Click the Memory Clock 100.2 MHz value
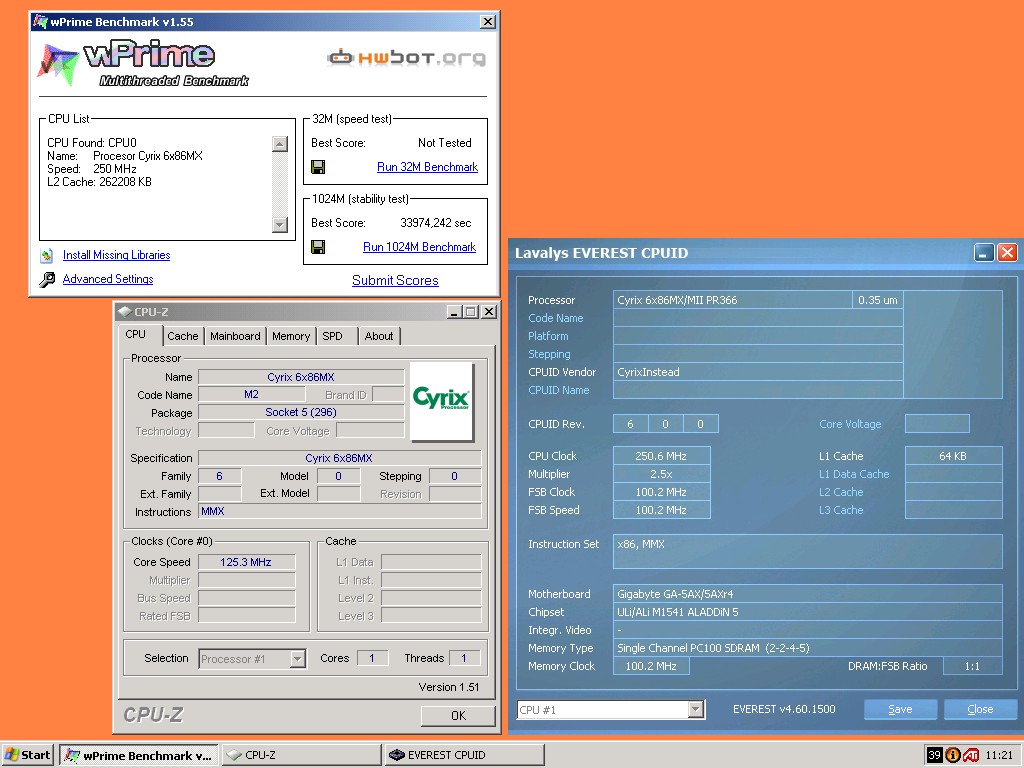 click(651, 666)
